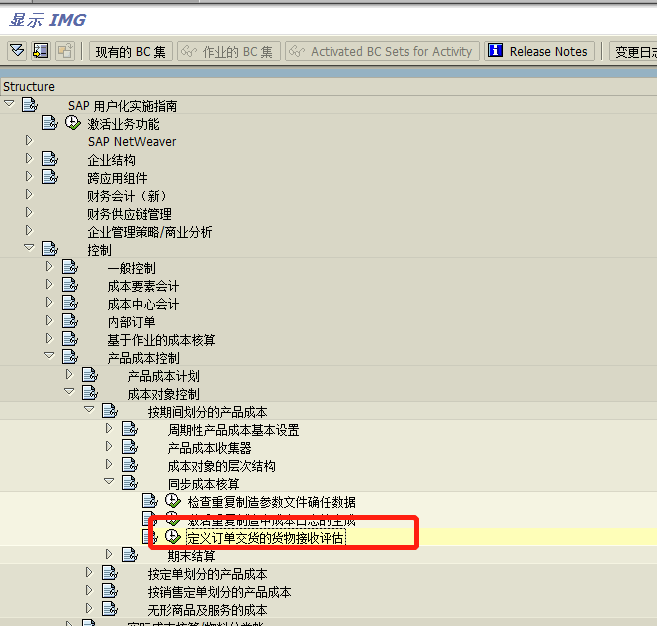Viewport: 657px width, 626px height.
Task: Select the 检查重复制造参数文件确任数据 entry
Action: [272, 502]
